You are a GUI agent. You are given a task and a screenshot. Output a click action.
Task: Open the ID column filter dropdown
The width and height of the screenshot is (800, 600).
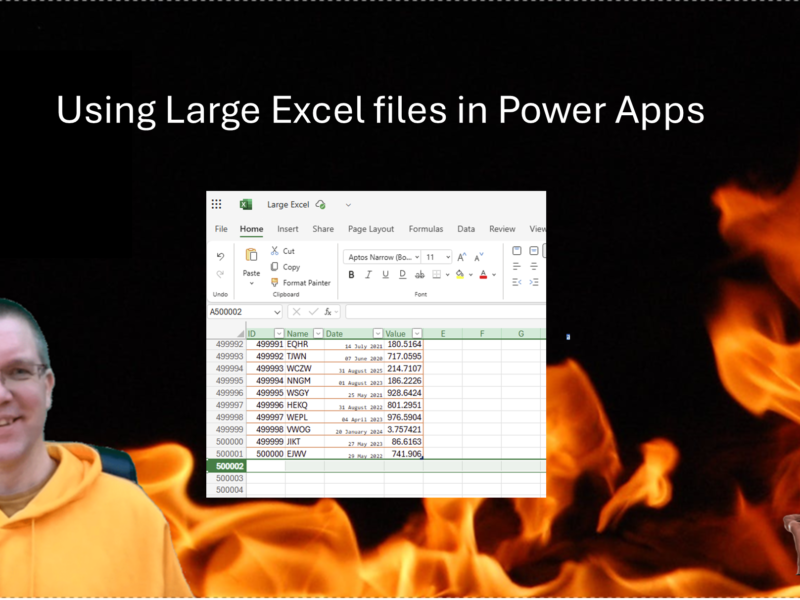[279, 334]
